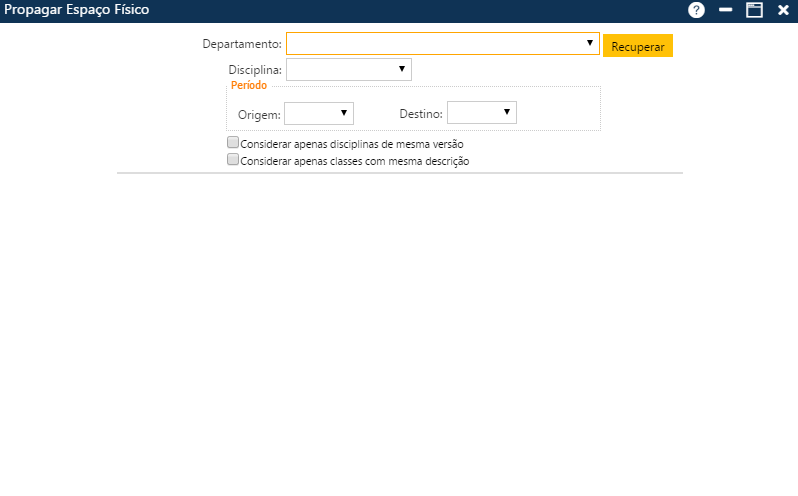
Task: Select the Origem period dropdown
Action: click(x=319, y=113)
